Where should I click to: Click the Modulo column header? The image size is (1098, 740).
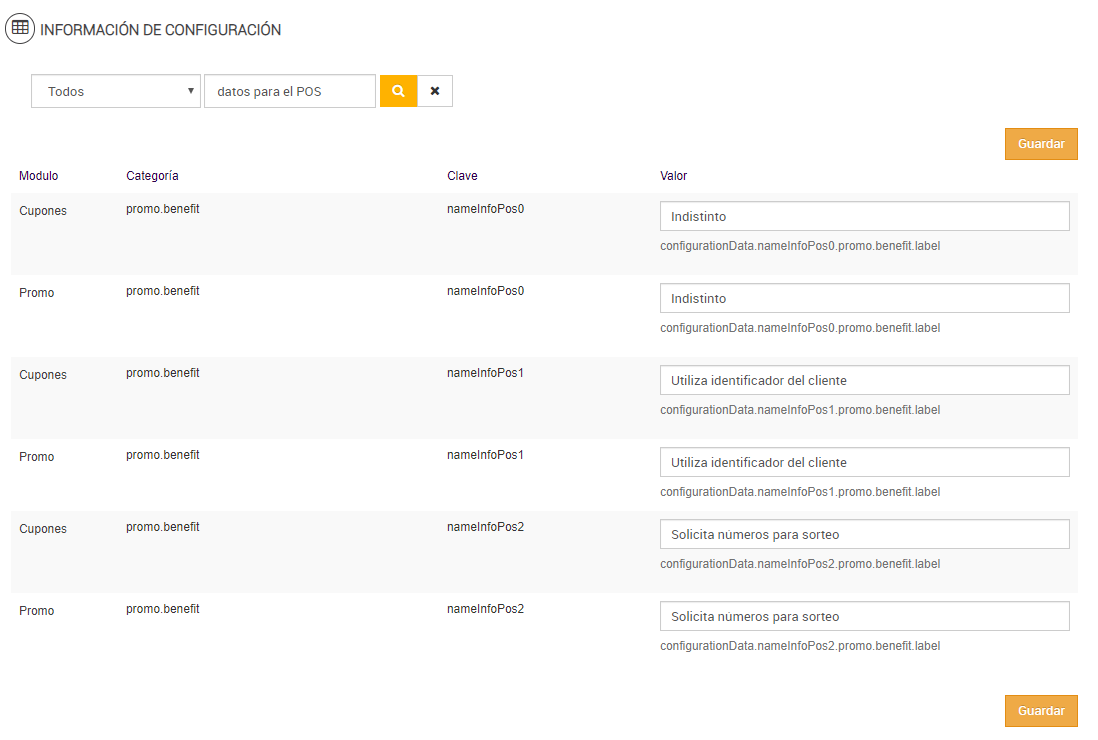pos(39,176)
